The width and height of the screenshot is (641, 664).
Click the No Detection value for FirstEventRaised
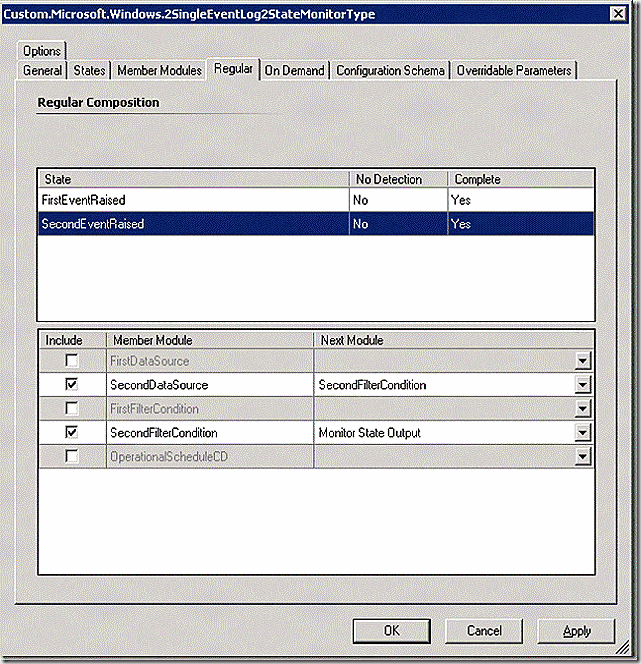pos(360,200)
